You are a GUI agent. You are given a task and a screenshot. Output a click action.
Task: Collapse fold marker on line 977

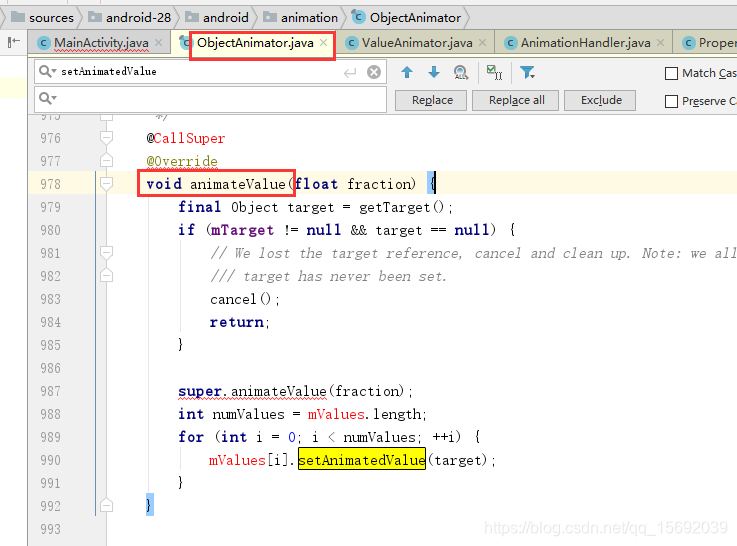click(x=107, y=161)
